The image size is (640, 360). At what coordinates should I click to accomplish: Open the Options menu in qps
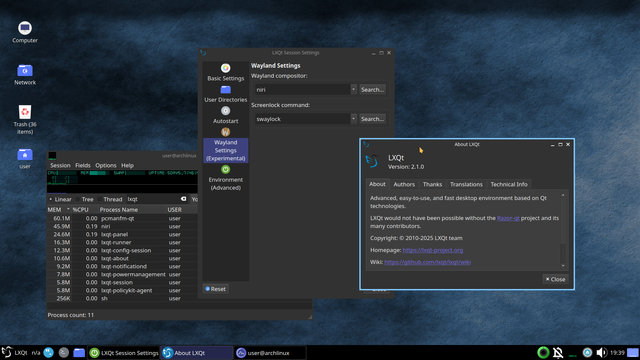point(106,165)
